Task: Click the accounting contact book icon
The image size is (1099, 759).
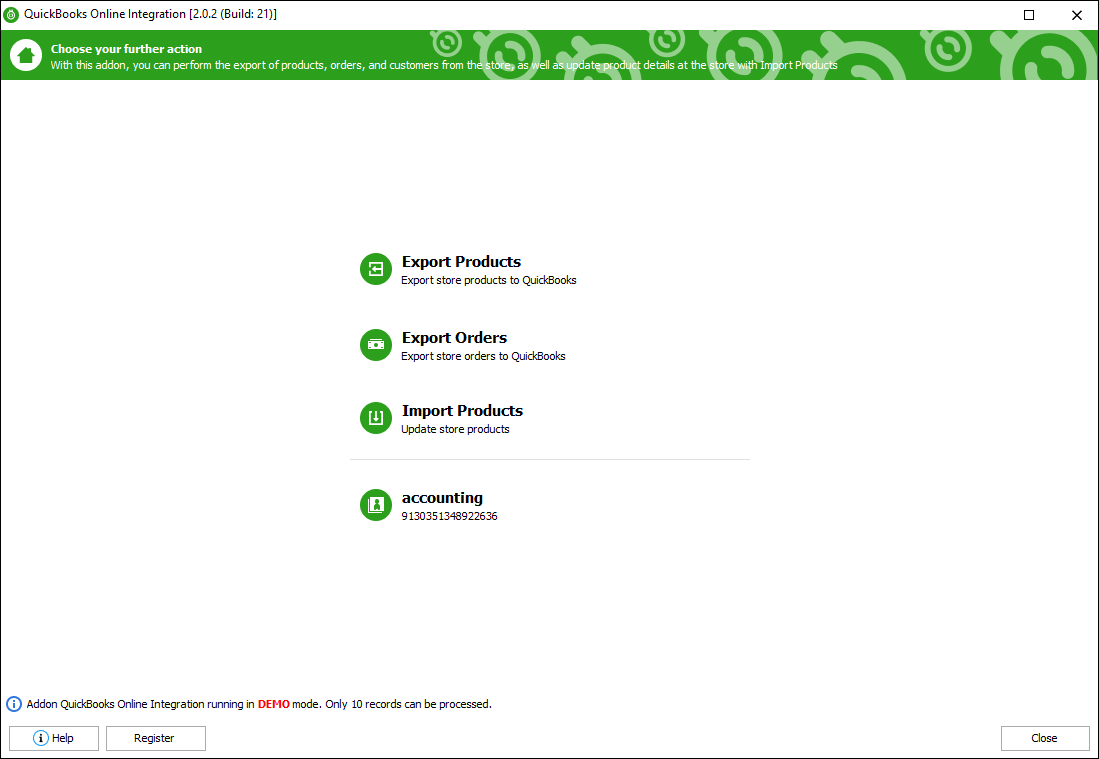Action: (x=376, y=505)
